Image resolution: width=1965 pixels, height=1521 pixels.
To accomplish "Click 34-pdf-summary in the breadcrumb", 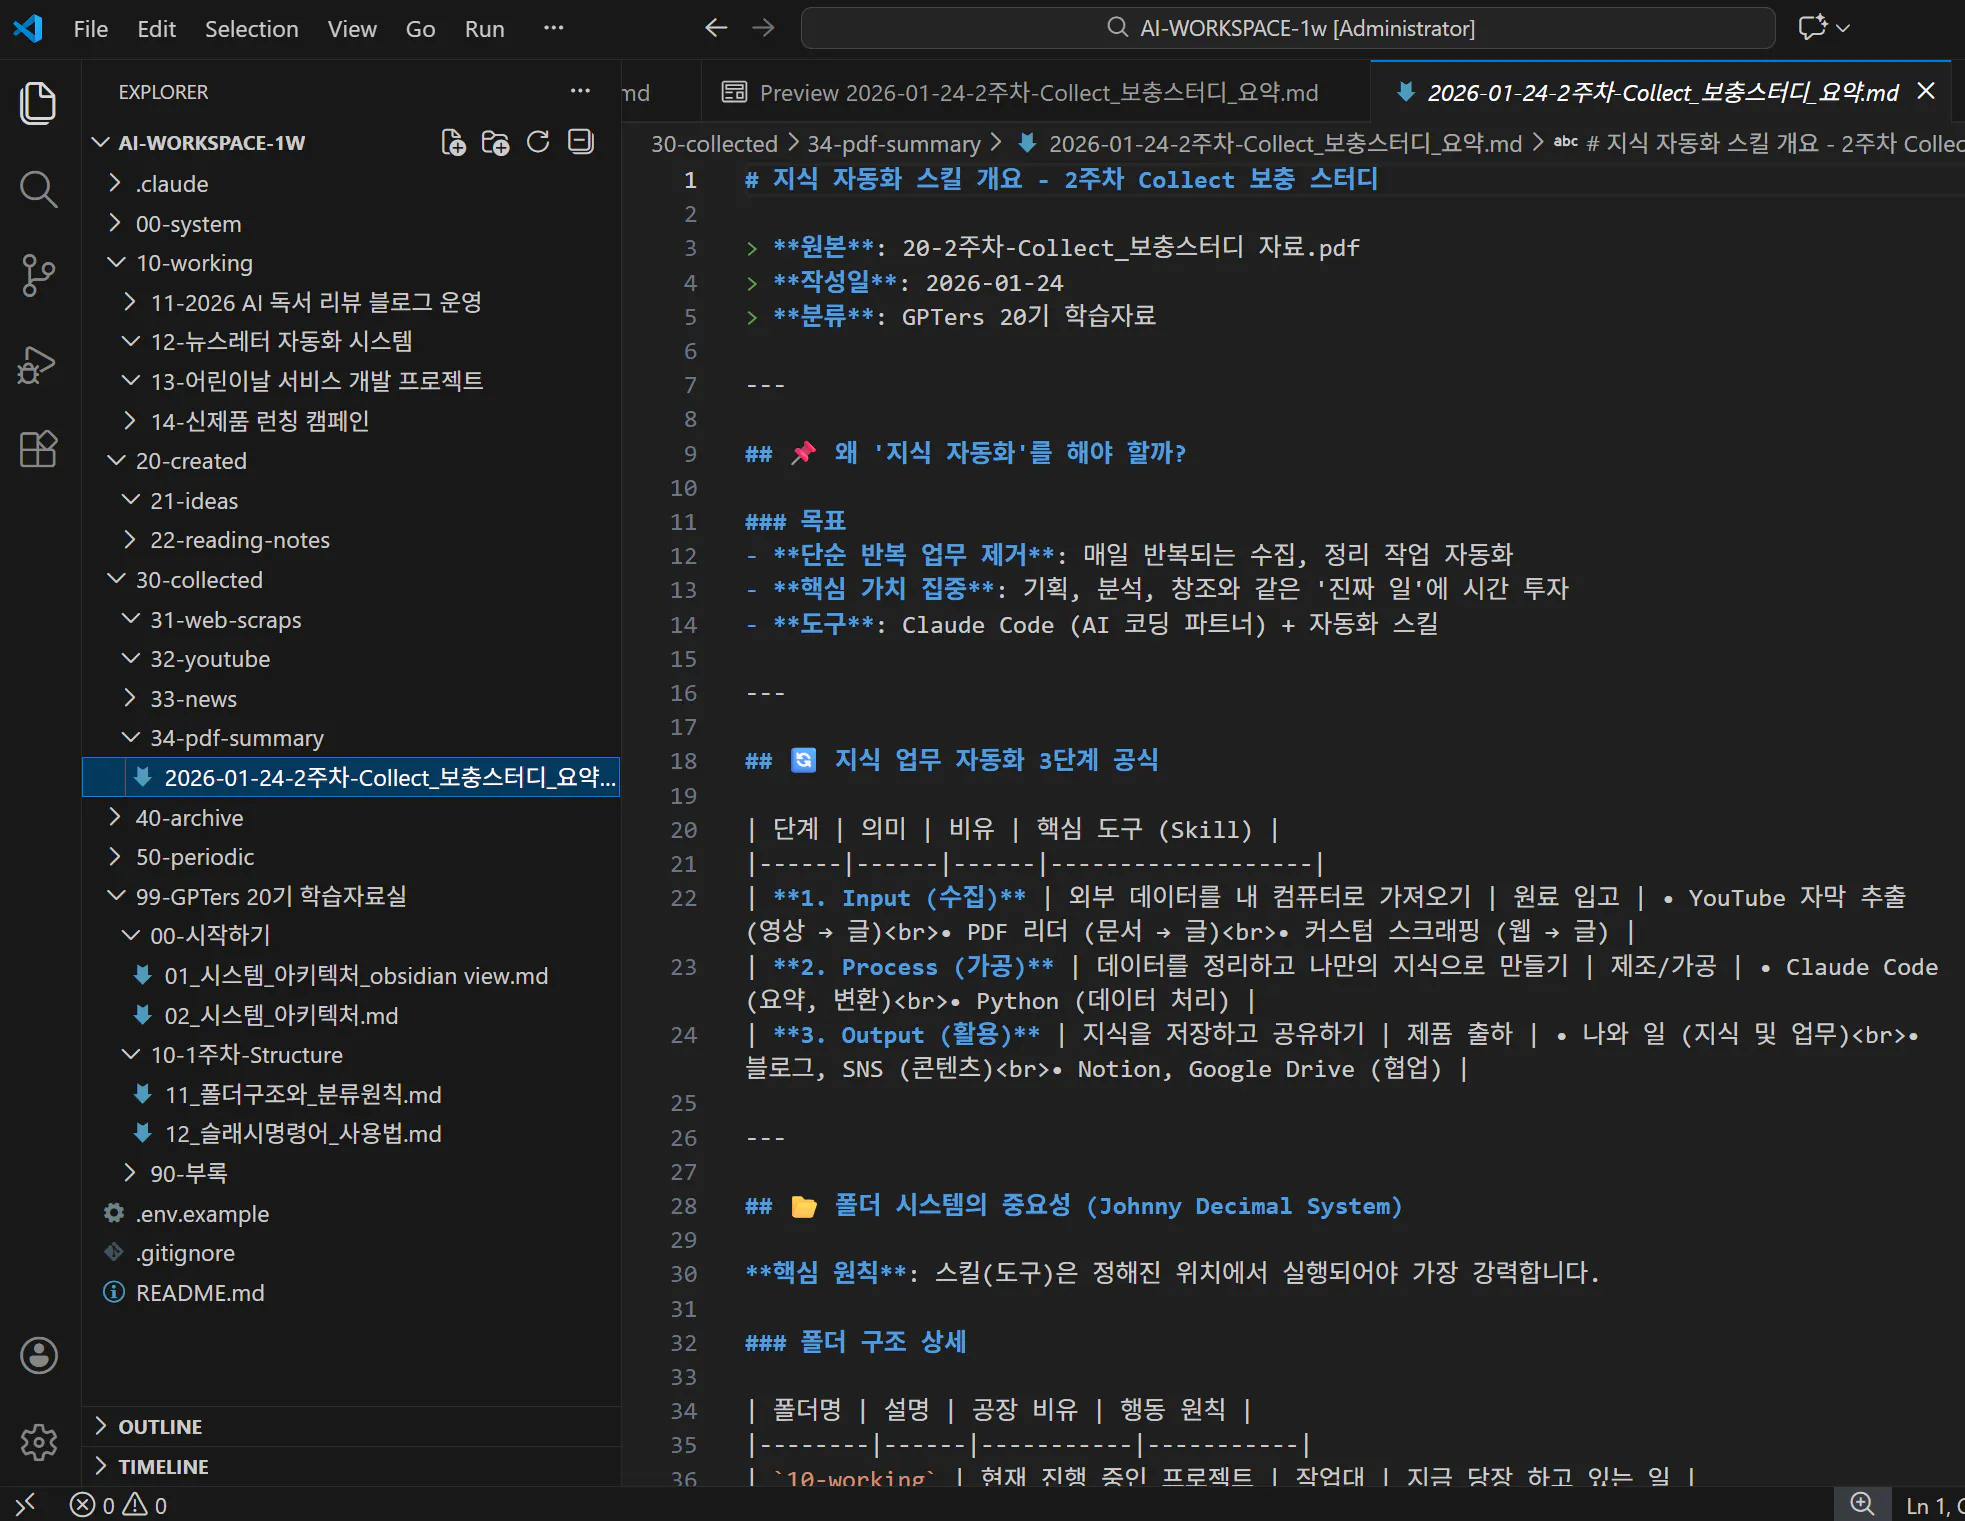I will [893, 143].
